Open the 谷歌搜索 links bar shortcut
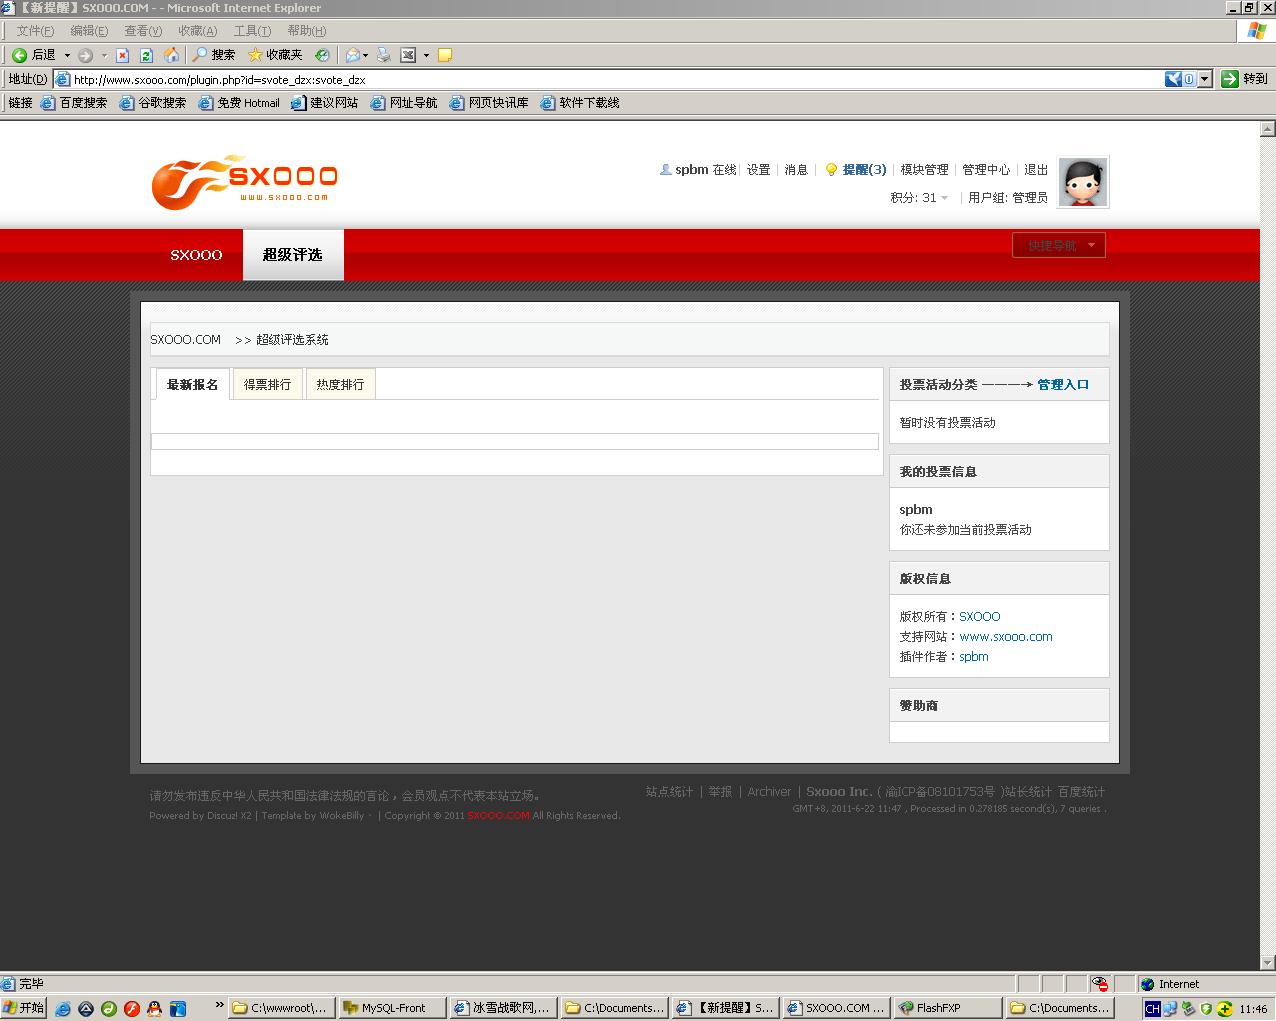 (x=153, y=102)
